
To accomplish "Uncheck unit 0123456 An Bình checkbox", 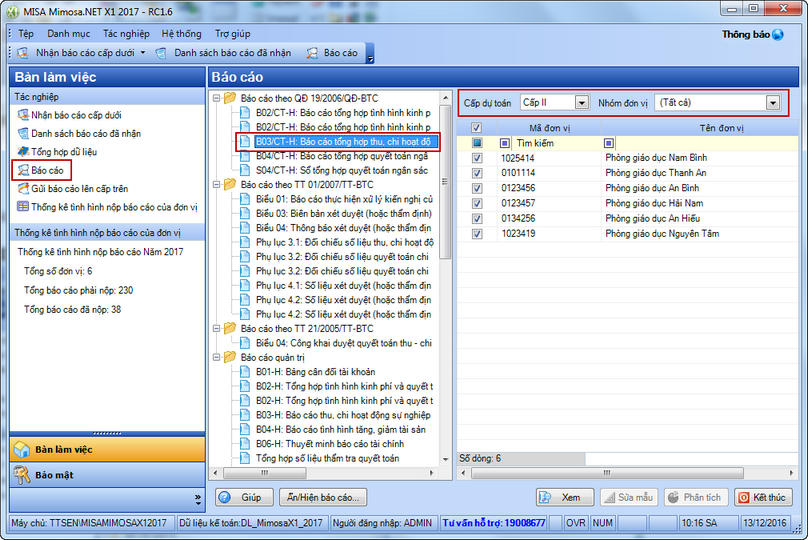I will pos(477,188).
